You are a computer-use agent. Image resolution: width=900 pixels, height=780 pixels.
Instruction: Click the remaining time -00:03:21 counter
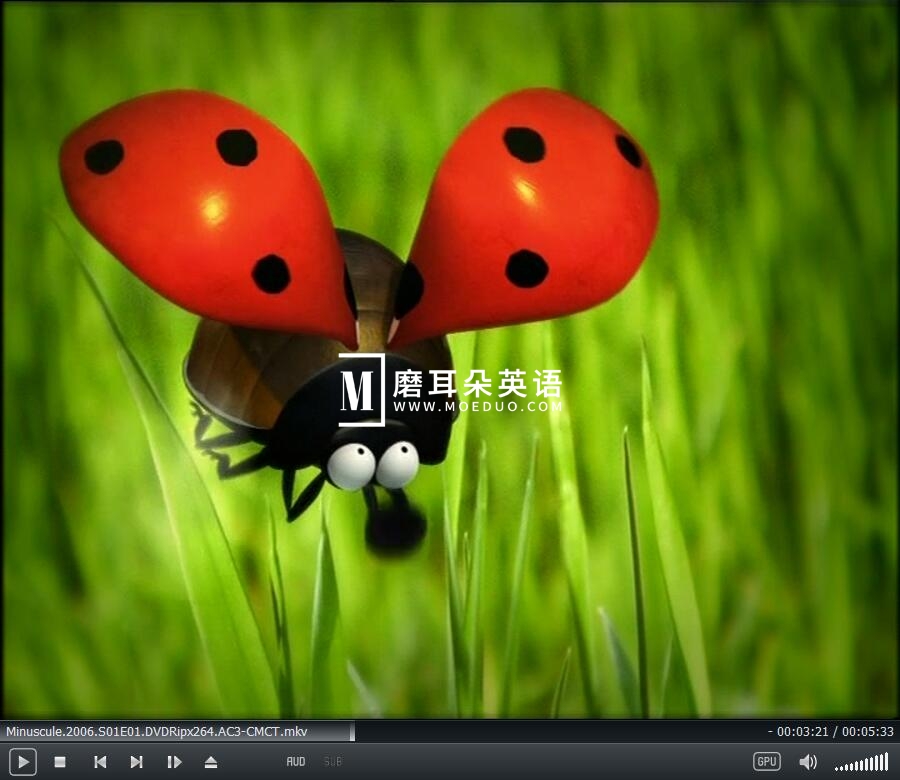795,731
